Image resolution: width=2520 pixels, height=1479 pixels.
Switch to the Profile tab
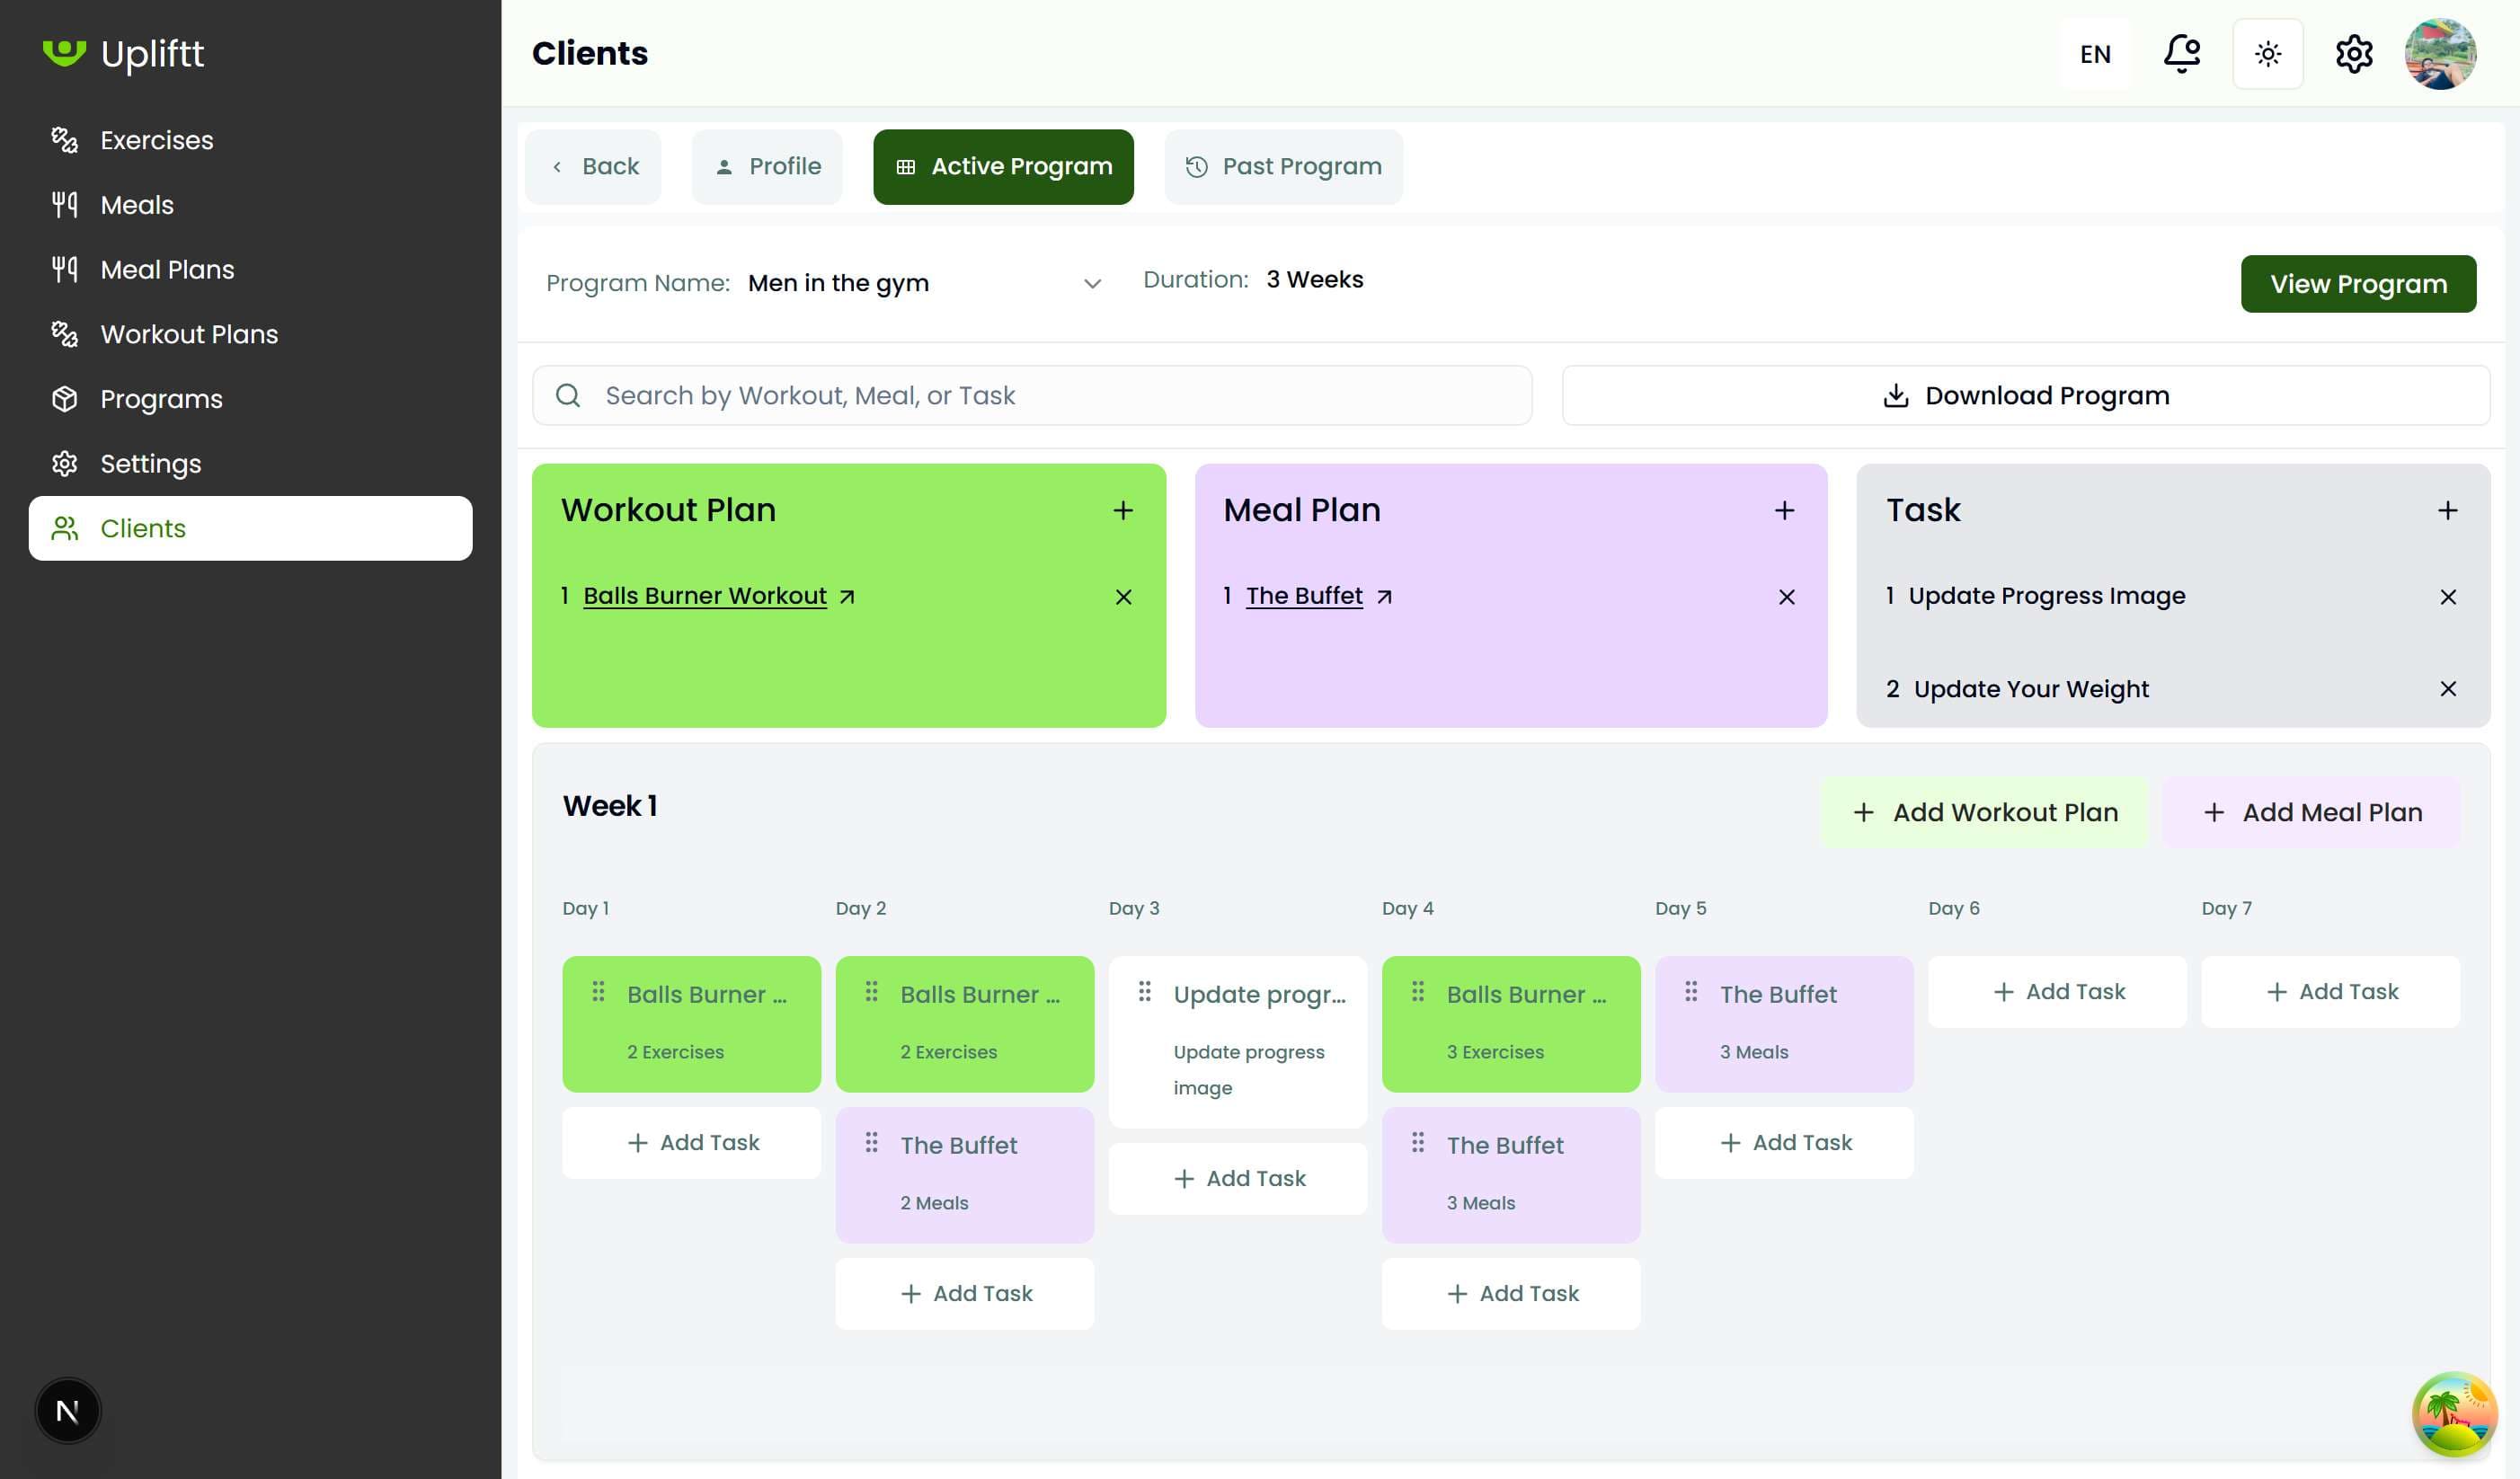766,166
